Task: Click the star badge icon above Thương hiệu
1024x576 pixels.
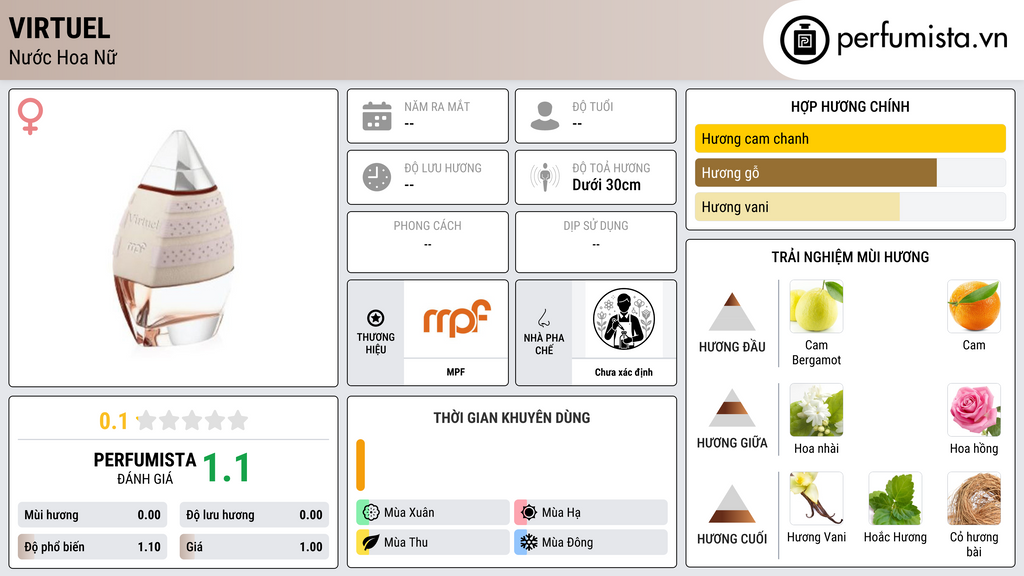Action: click(376, 318)
